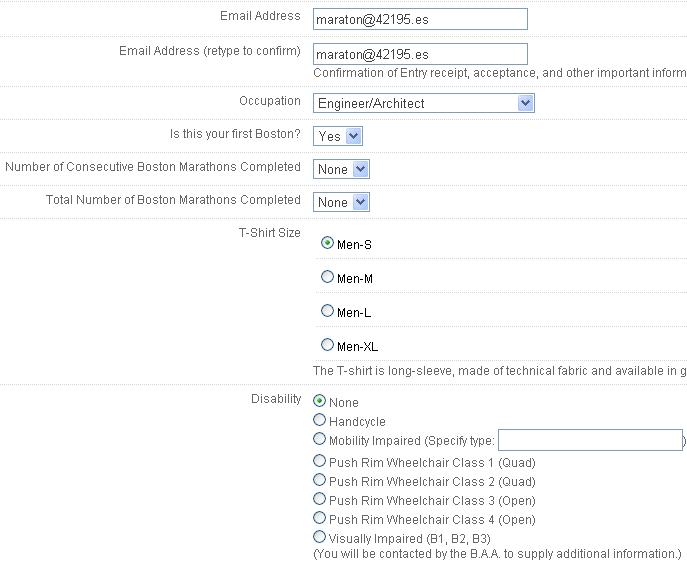Screen dimensions: 687x565
Task: Click the retype Email Address confirmation field
Action: [x=420, y=54]
